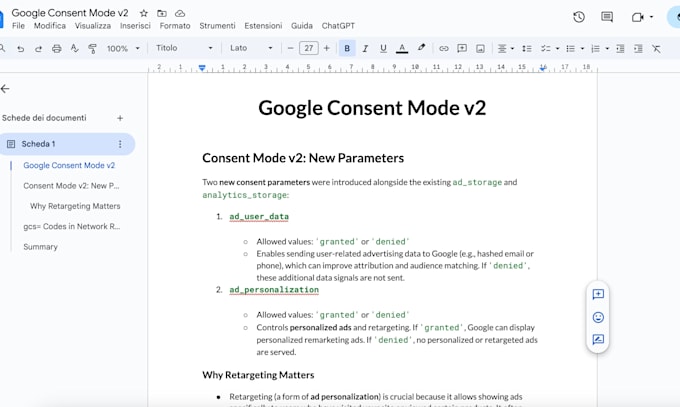
Task: Decrease indent of the paragraph
Action: 620,49
